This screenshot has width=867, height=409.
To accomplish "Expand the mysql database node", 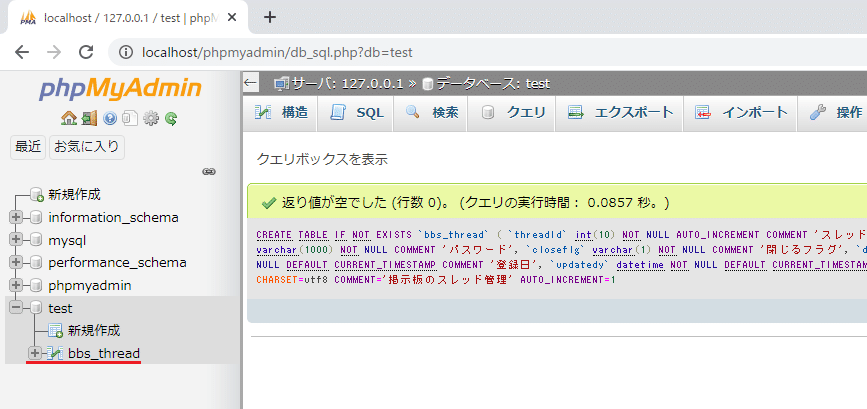I will (x=16, y=240).
